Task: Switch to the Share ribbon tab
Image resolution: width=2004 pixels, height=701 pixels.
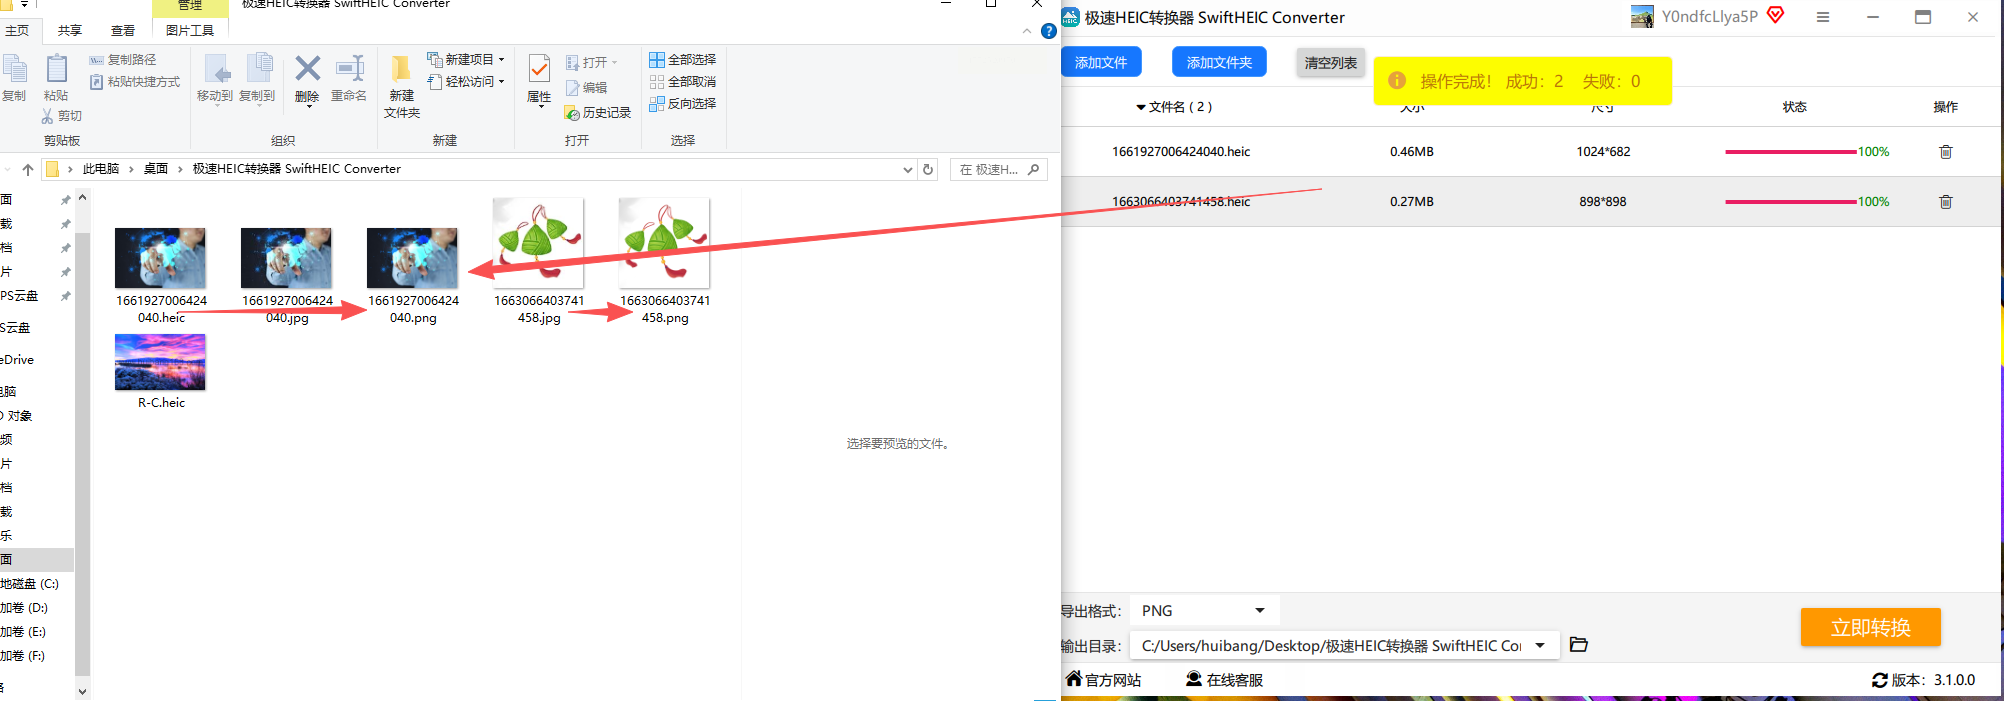Action: pos(70,31)
